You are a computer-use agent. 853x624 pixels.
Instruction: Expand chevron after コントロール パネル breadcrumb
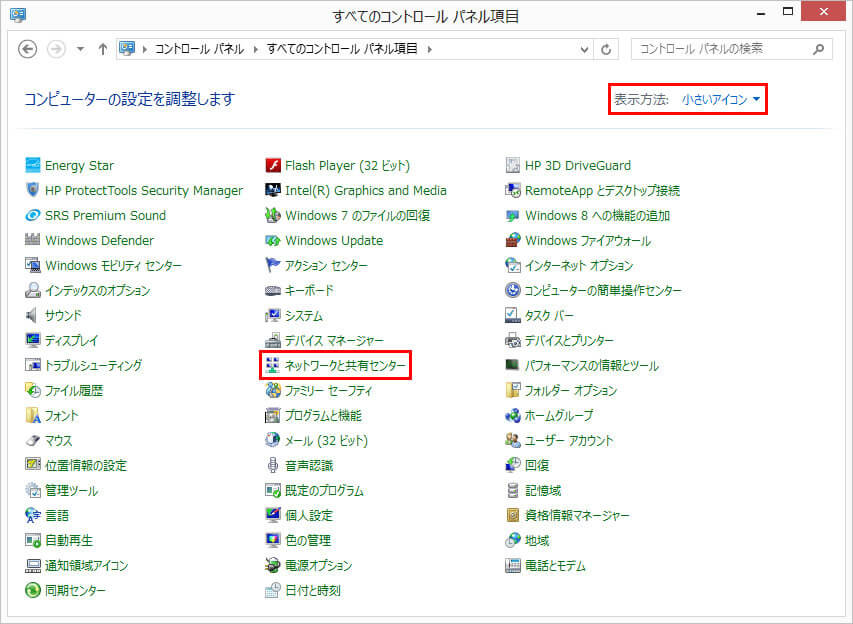255,49
